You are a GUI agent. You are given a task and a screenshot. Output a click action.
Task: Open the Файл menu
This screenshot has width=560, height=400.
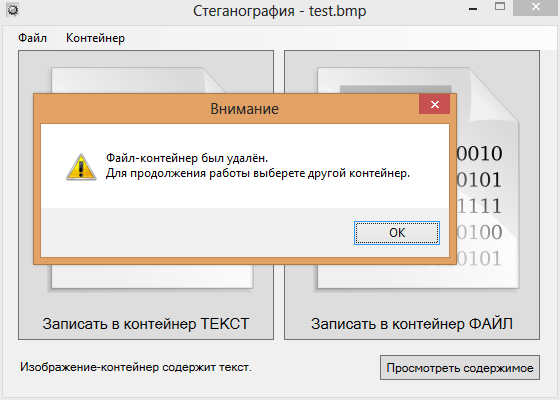pyautogui.click(x=32, y=38)
